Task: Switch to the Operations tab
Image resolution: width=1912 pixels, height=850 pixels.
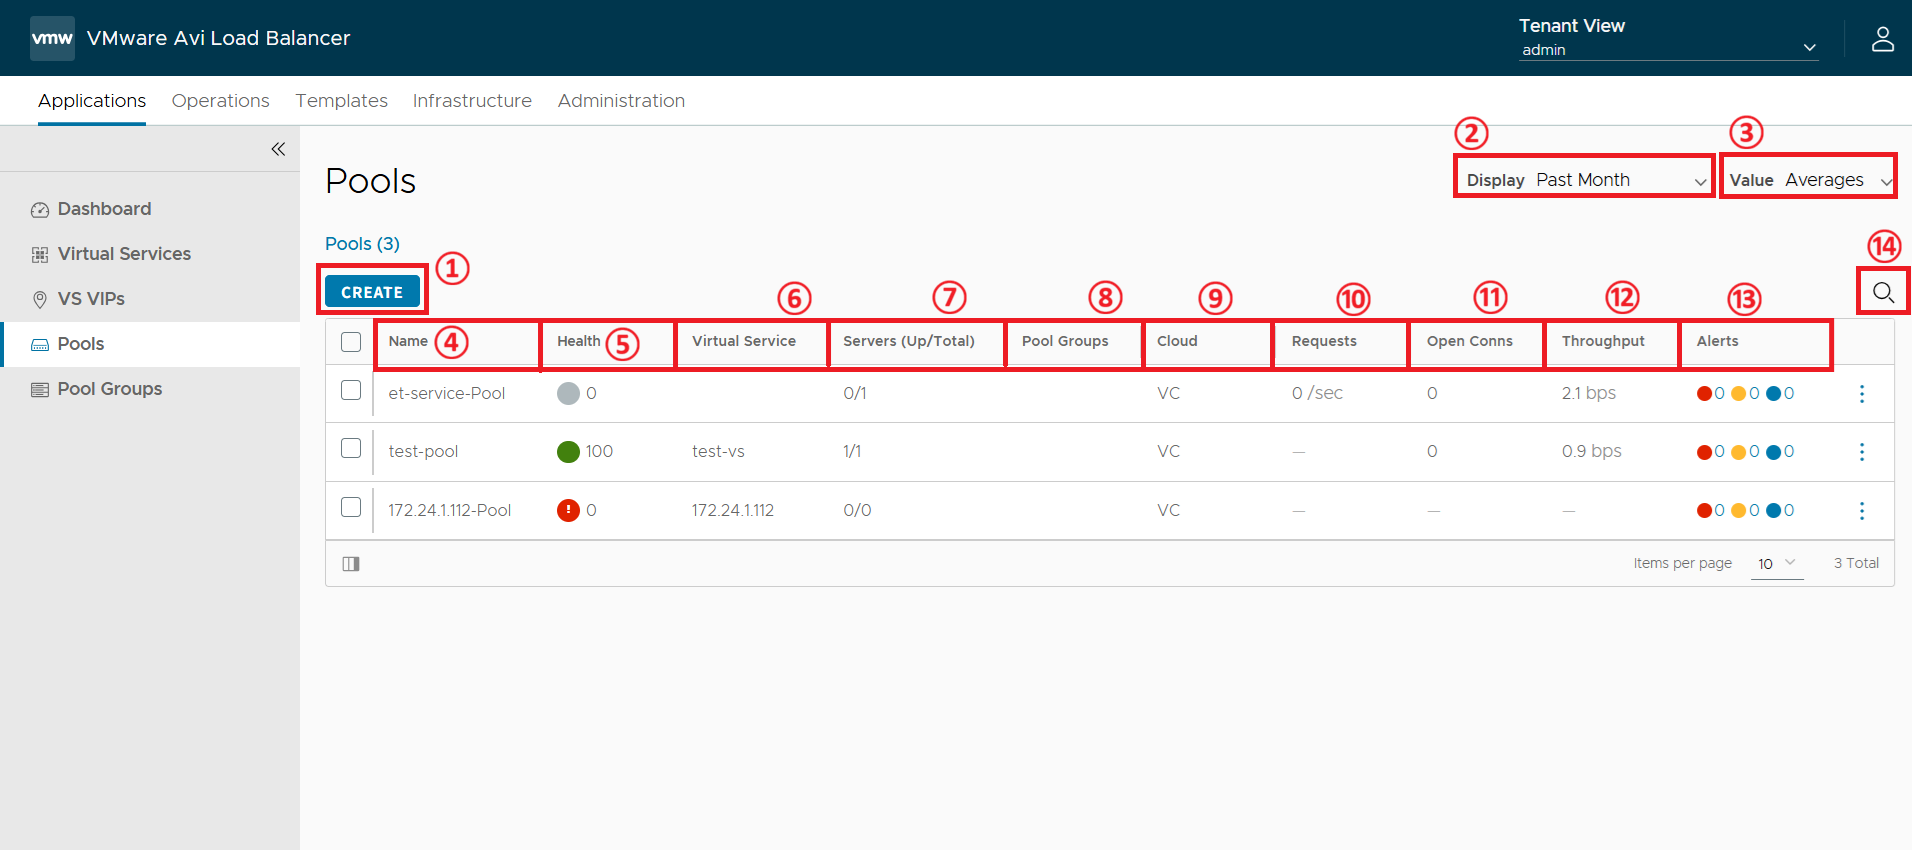Action: pos(220,101)
